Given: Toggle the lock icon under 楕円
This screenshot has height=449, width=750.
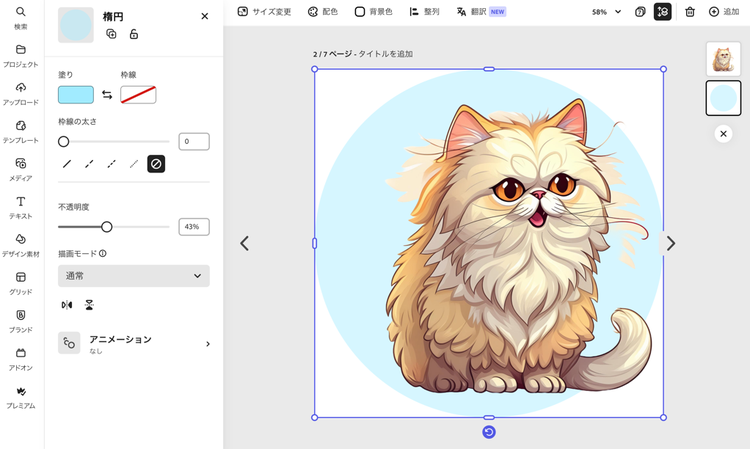Looking at the screenshot, I should pos(134,34).
